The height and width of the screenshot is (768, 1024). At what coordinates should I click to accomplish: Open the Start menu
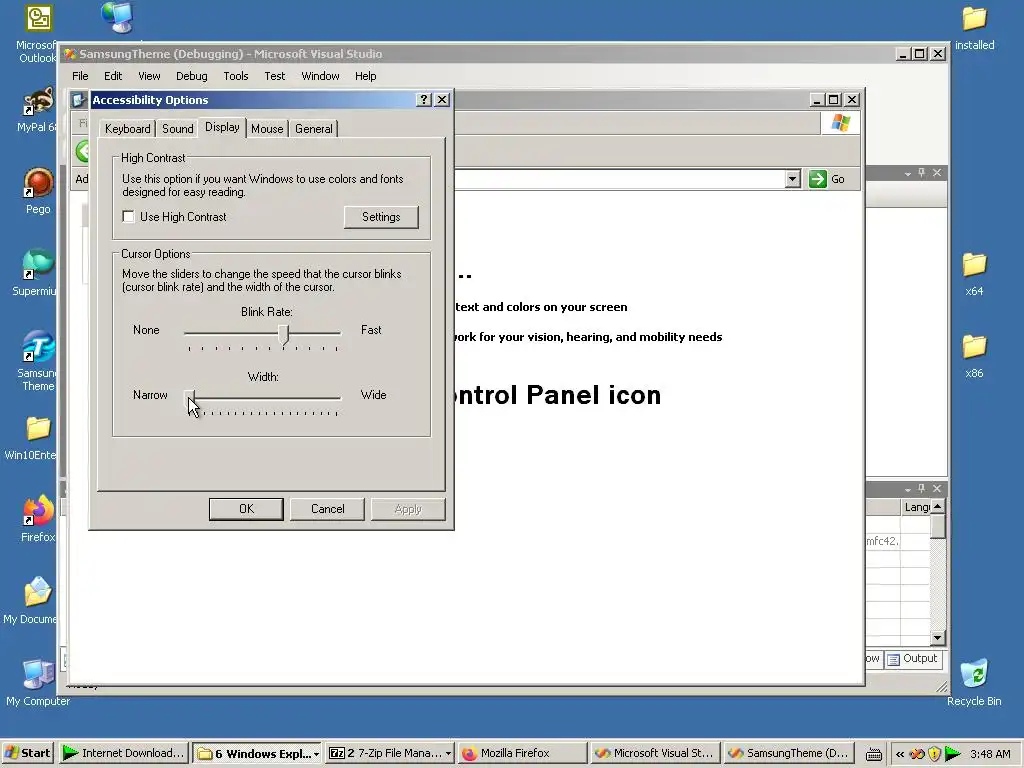pyautogui.click(x=27, y=753)
